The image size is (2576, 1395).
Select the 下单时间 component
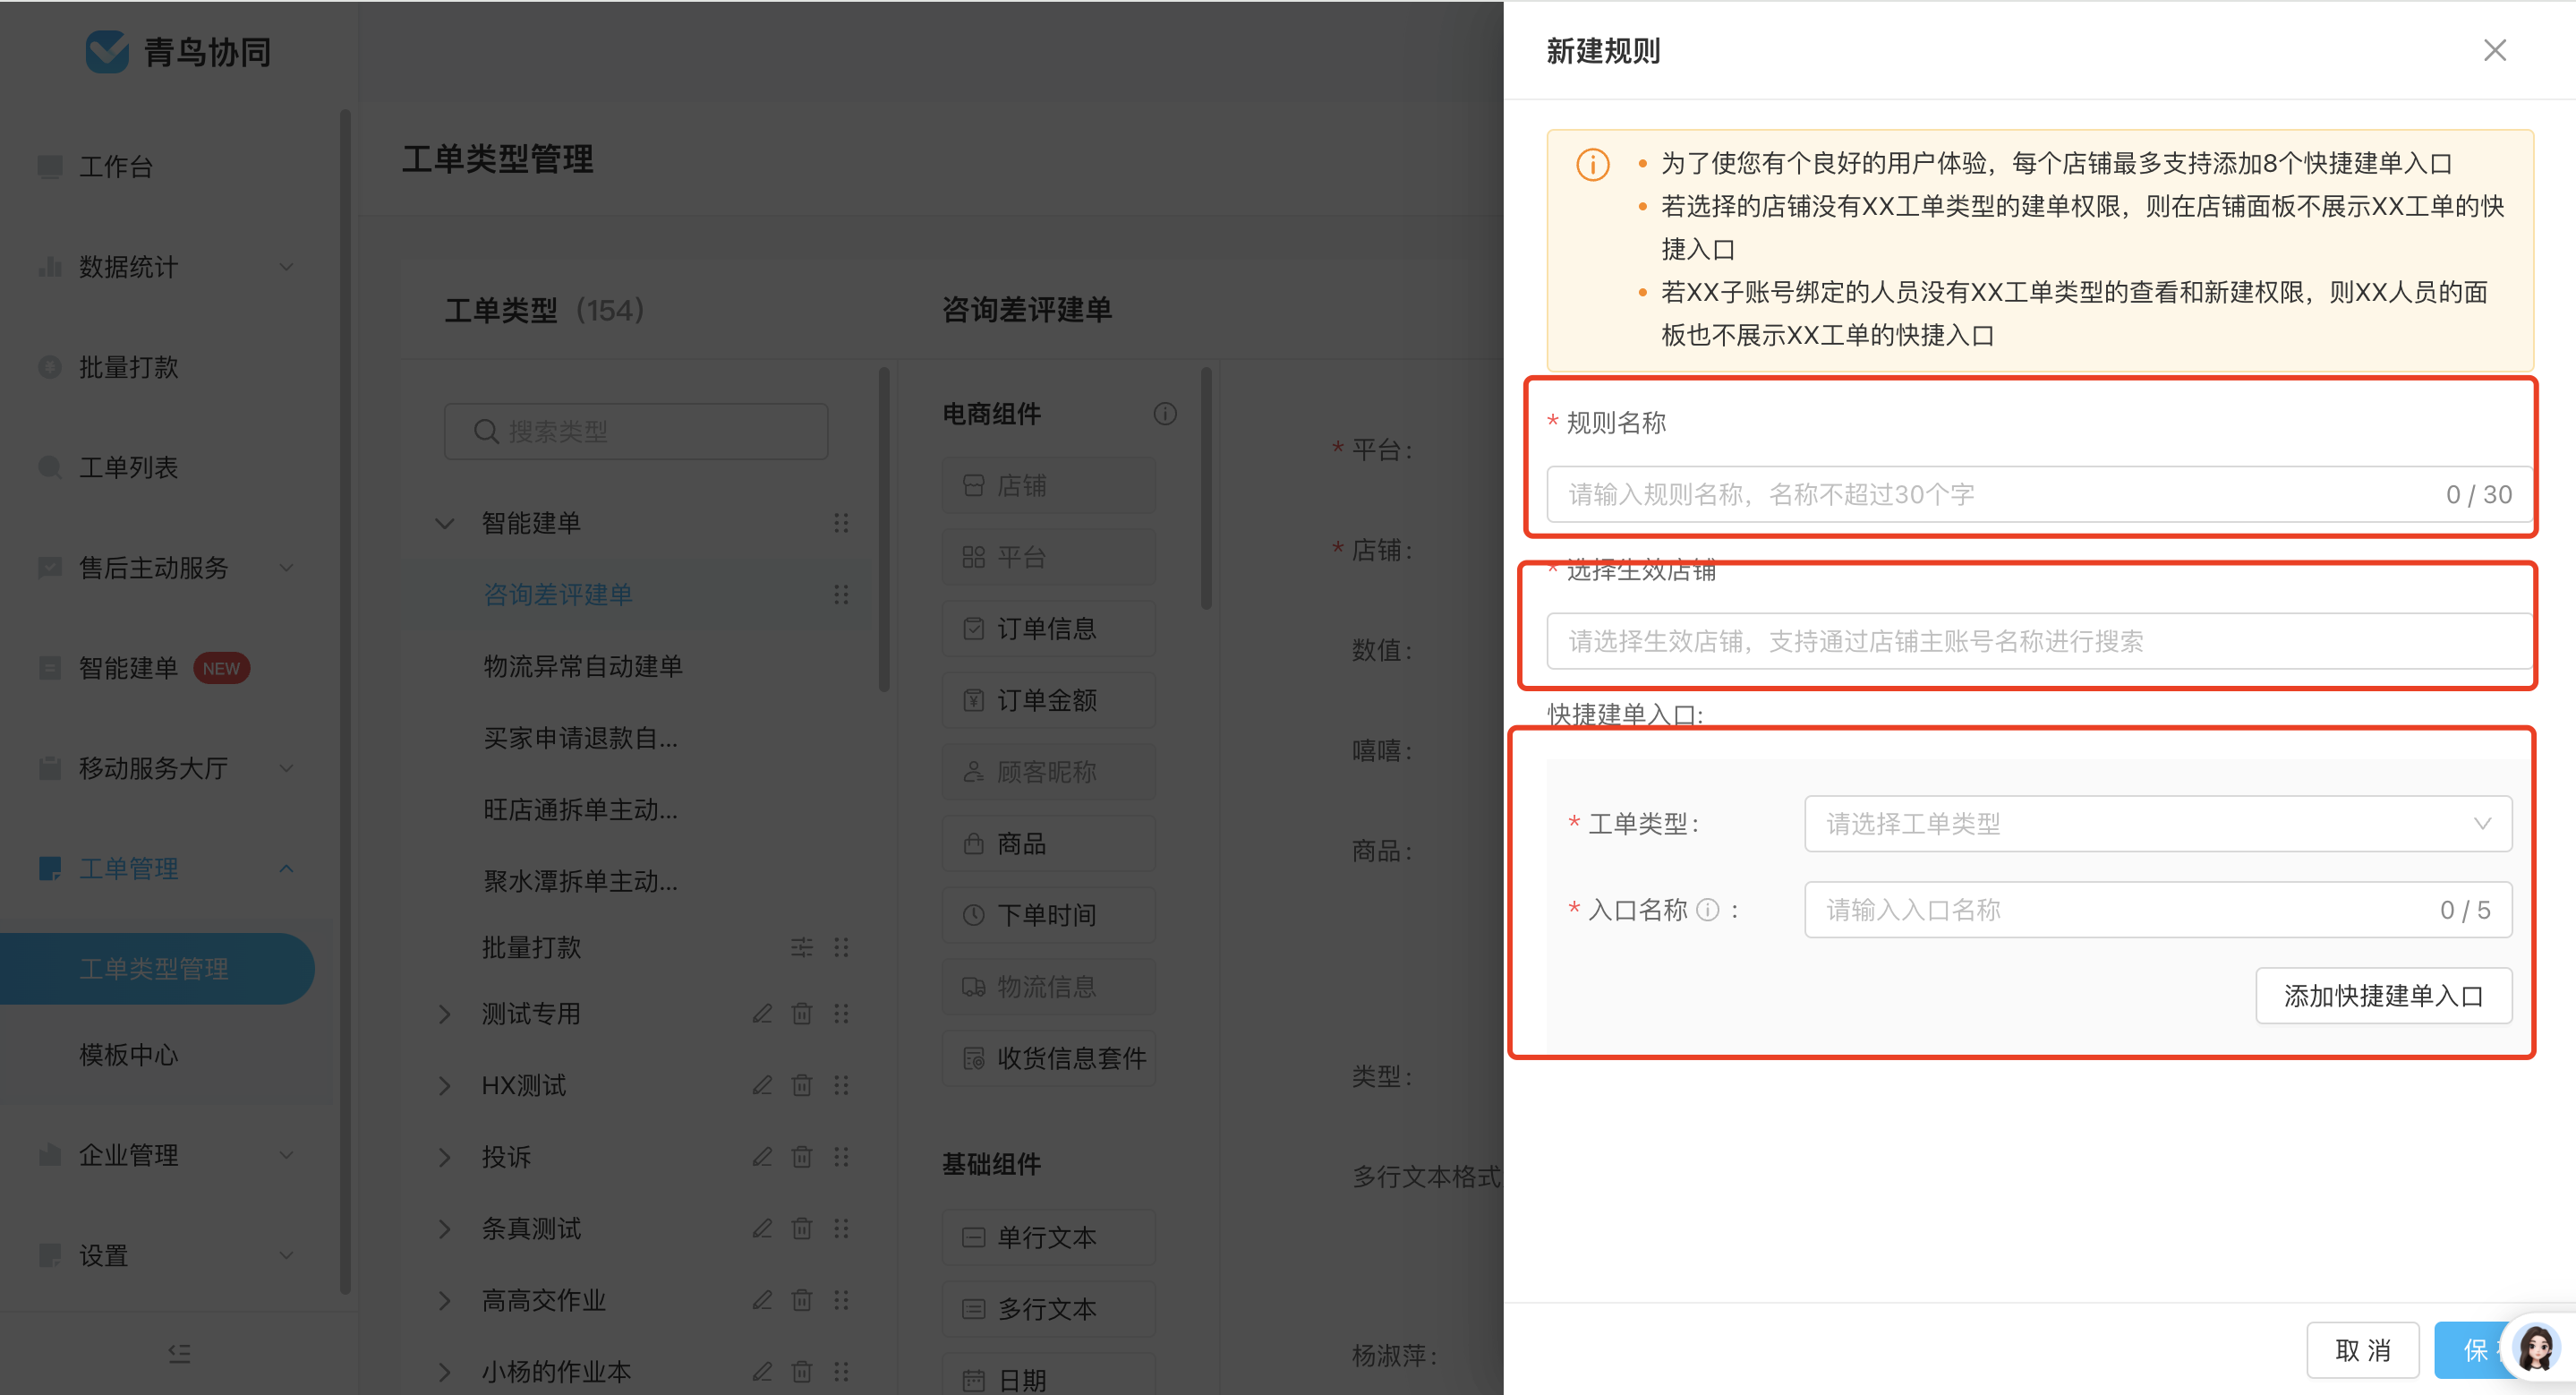point(1048,916)
